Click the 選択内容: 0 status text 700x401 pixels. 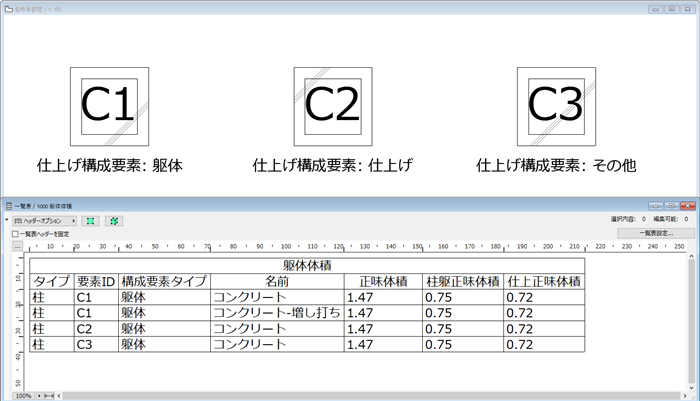(x=628, y=219)
